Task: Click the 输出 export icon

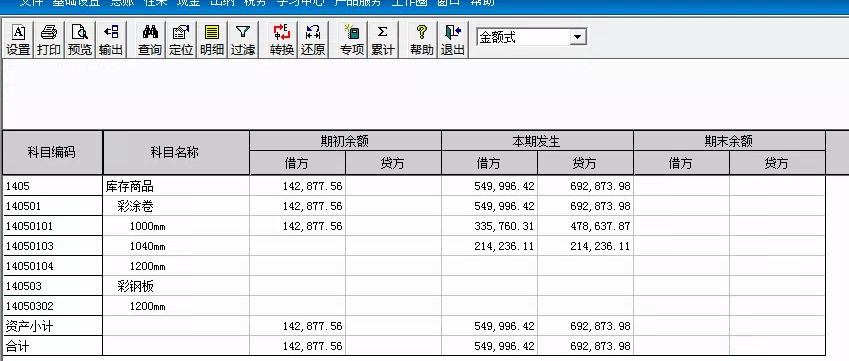Action: (111, 40)
